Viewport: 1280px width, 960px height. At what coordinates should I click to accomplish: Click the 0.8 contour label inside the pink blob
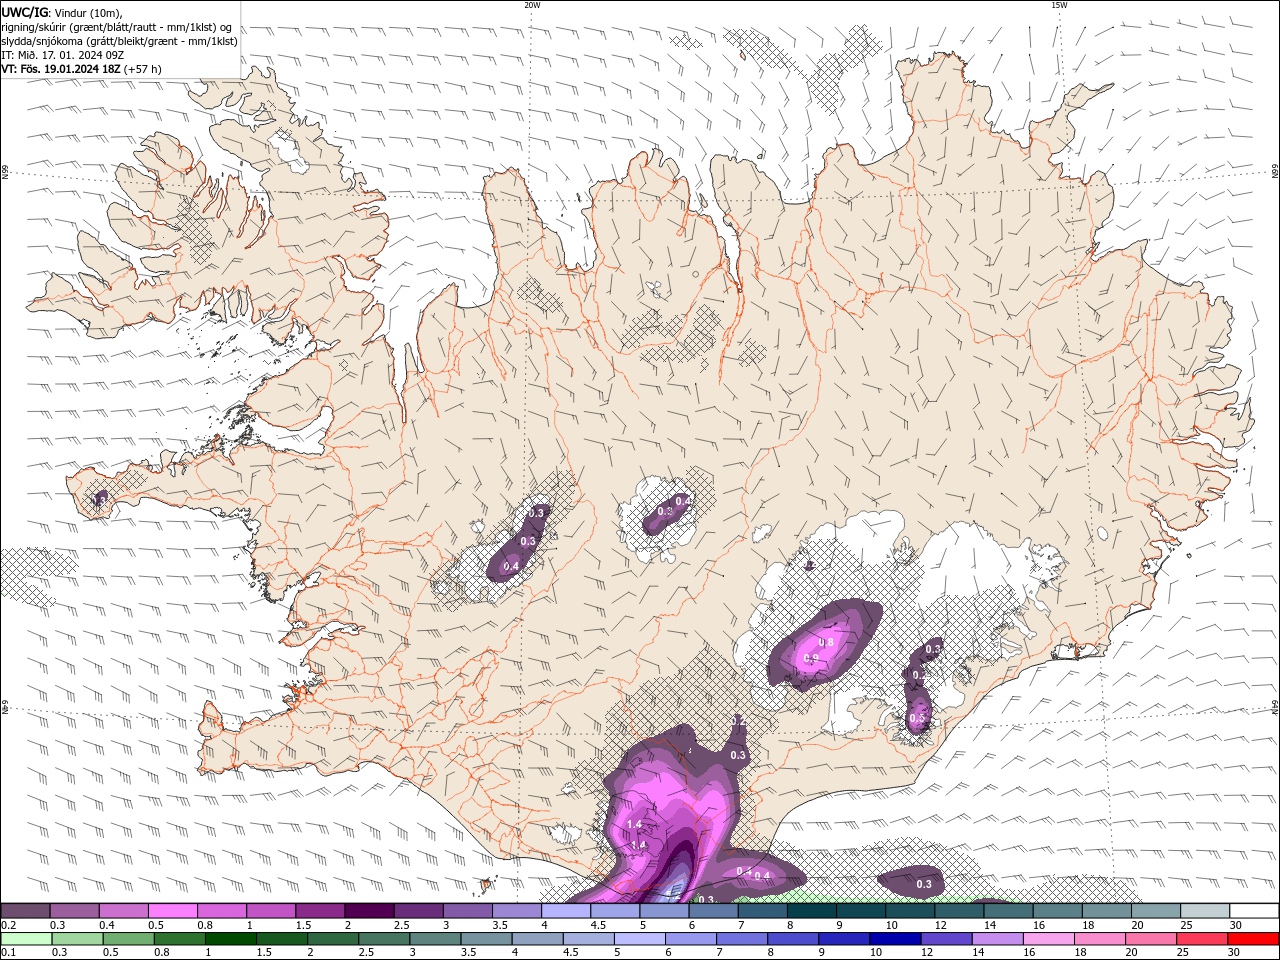coord(826,642)
